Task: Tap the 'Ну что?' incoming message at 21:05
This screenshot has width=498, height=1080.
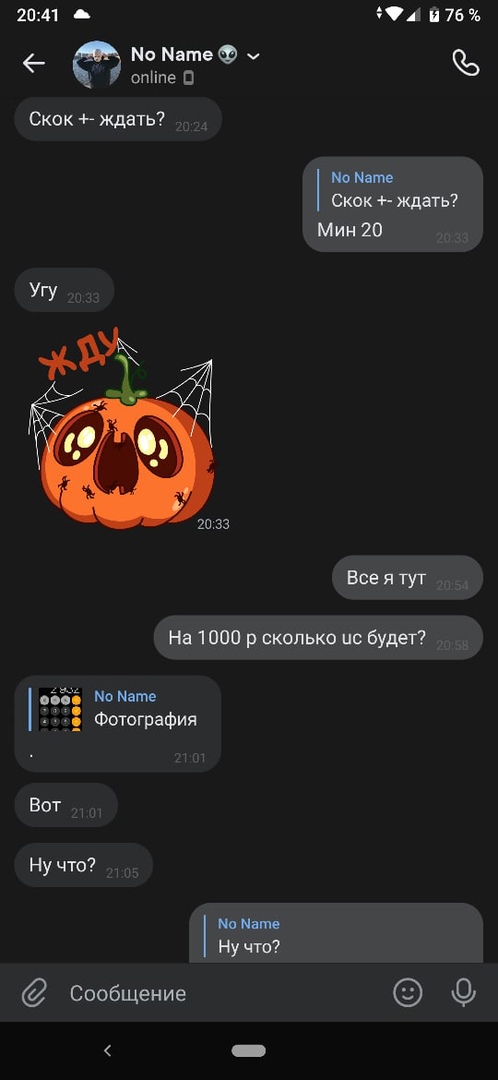Action: pyautogui.click(x=83, y=864)
